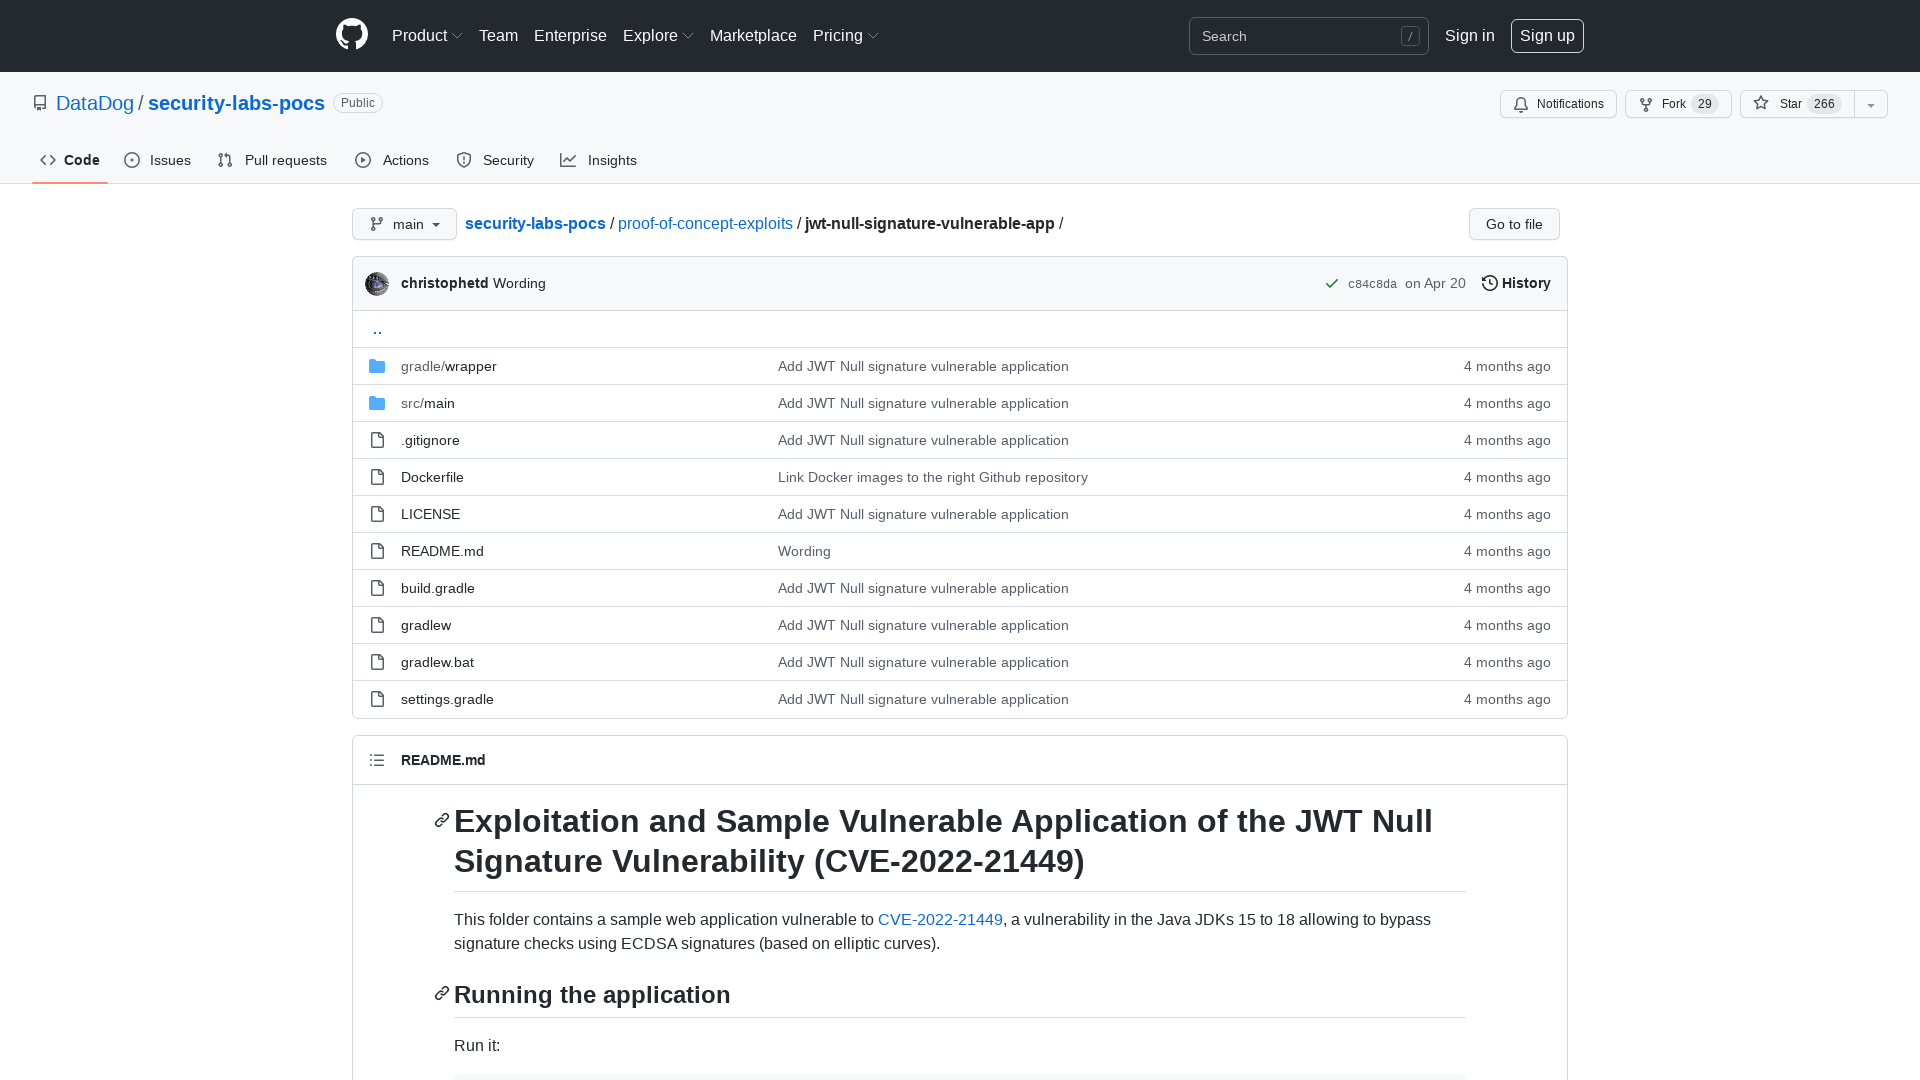The height and width of the screenshot is (1080, 1920).
Task: Click the file icon next to gradlew.bat
Action: click(x=377, y=662)
